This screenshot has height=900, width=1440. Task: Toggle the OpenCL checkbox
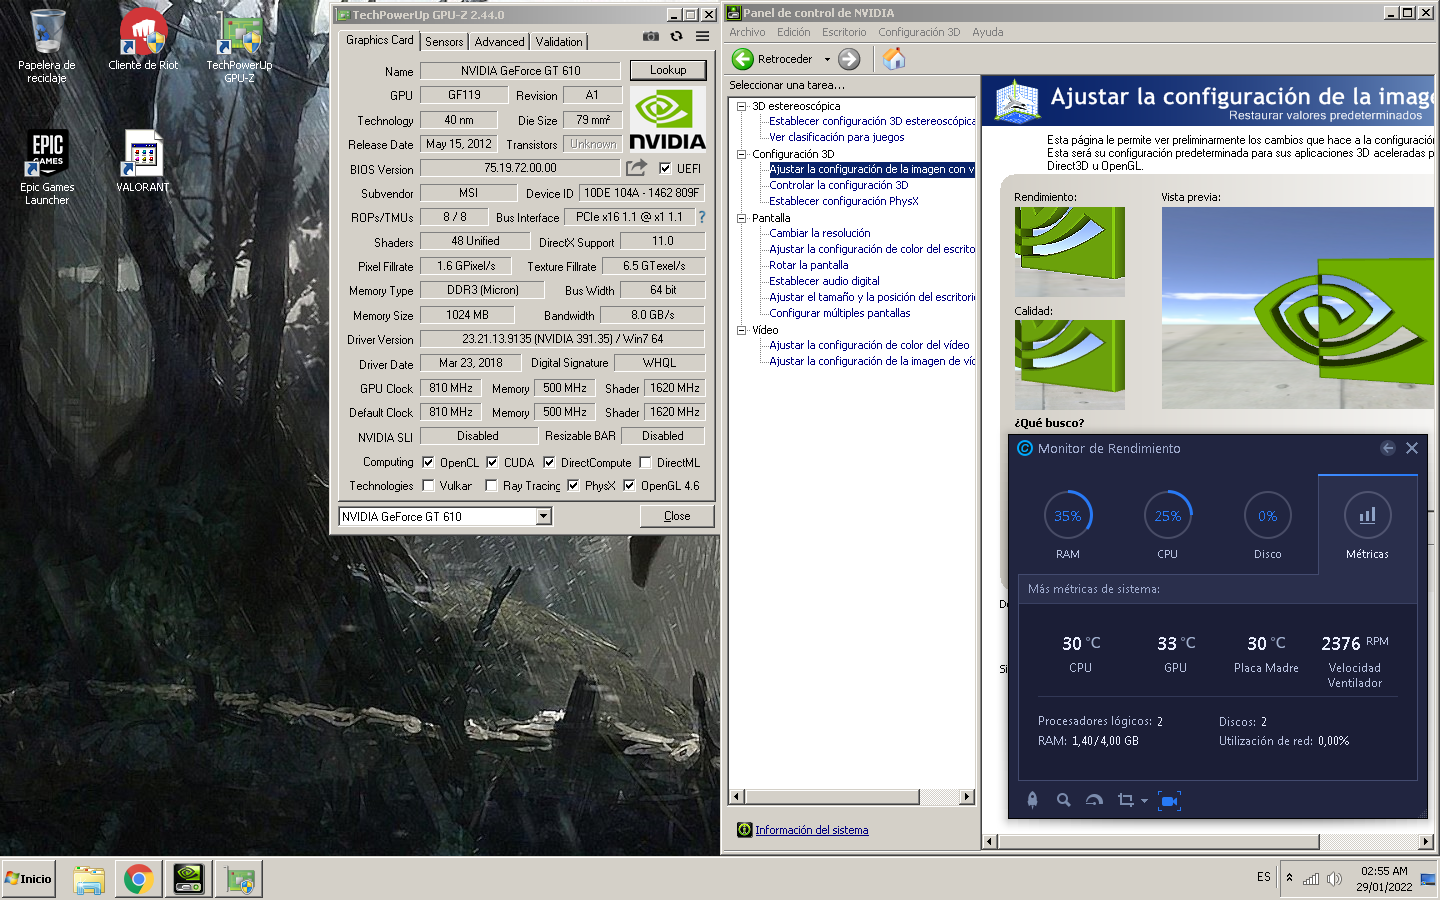tap(428, 462)
